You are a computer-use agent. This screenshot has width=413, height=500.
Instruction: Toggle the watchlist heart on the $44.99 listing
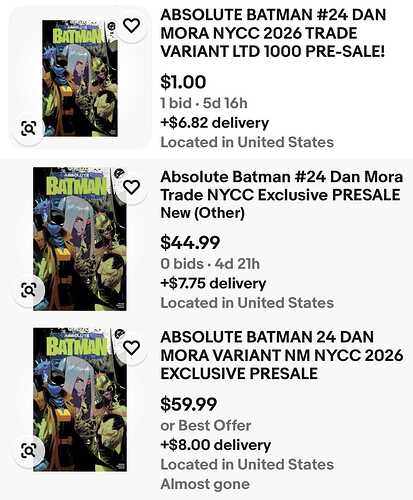pyautogui.click(x=131, y=187)
